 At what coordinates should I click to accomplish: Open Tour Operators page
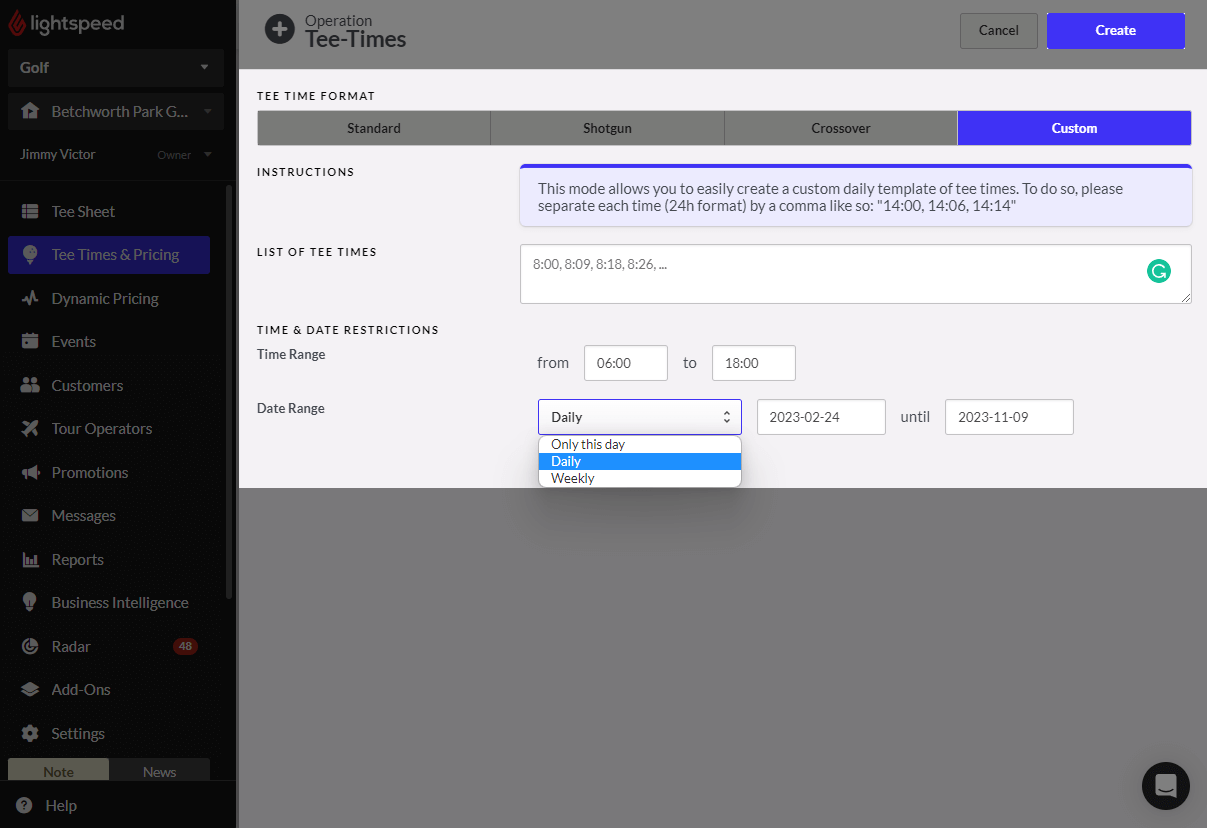coord(109,428)
